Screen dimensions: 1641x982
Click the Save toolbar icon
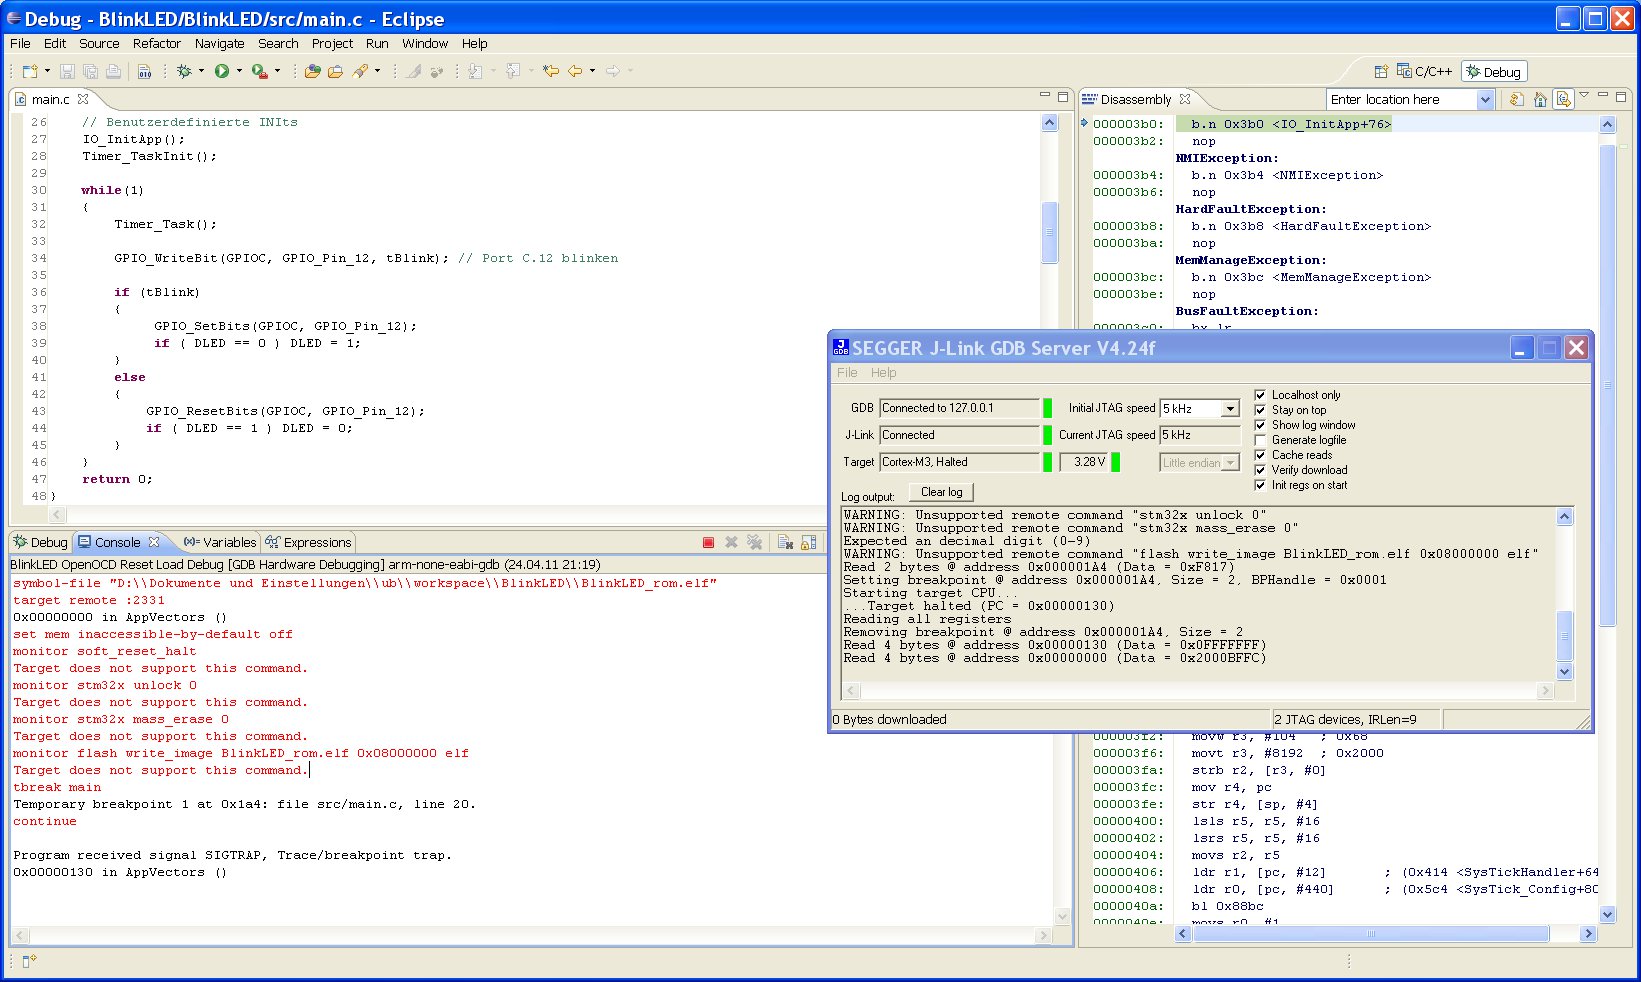[67, 71]
